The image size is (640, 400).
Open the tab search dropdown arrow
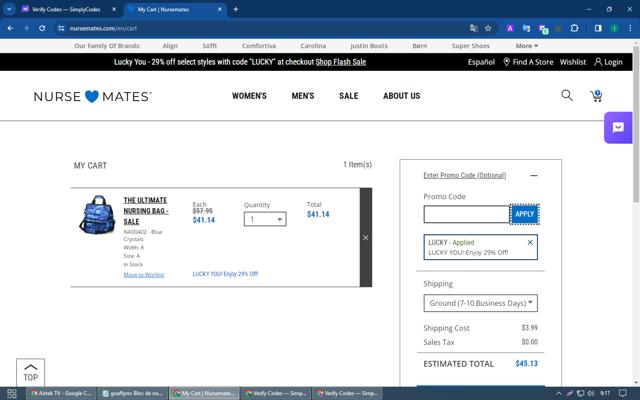[9, 9]
